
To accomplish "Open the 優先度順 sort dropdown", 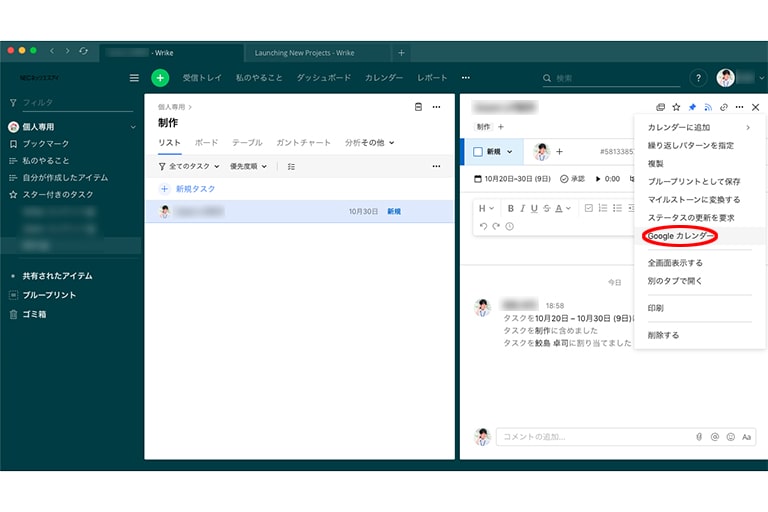I will 248,167.
